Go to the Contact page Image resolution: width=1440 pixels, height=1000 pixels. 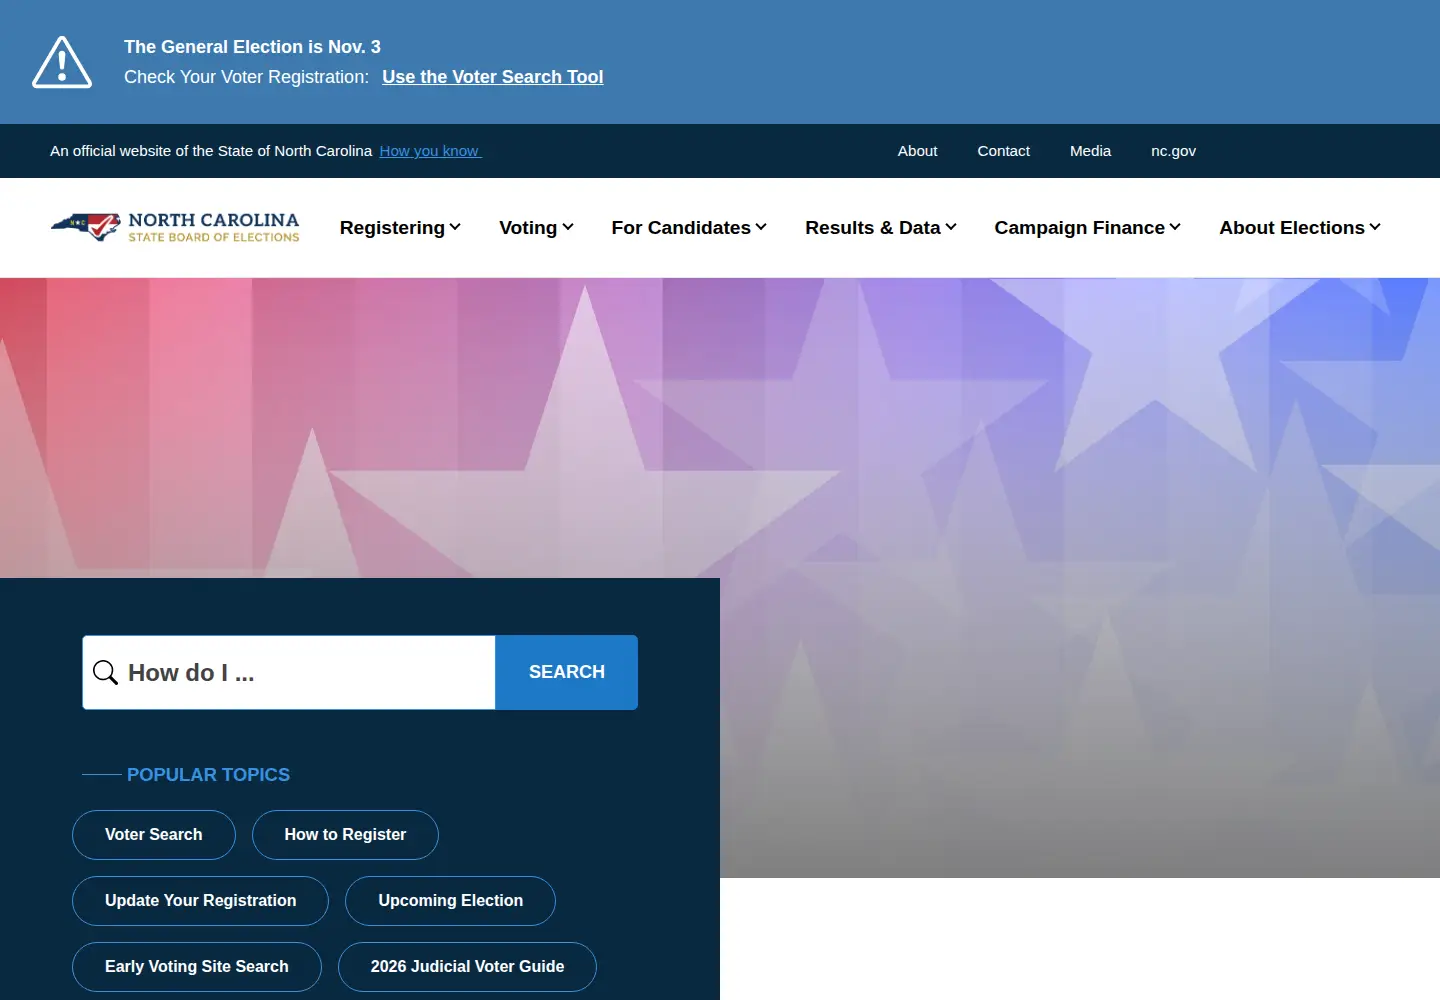coord(1003,151)
